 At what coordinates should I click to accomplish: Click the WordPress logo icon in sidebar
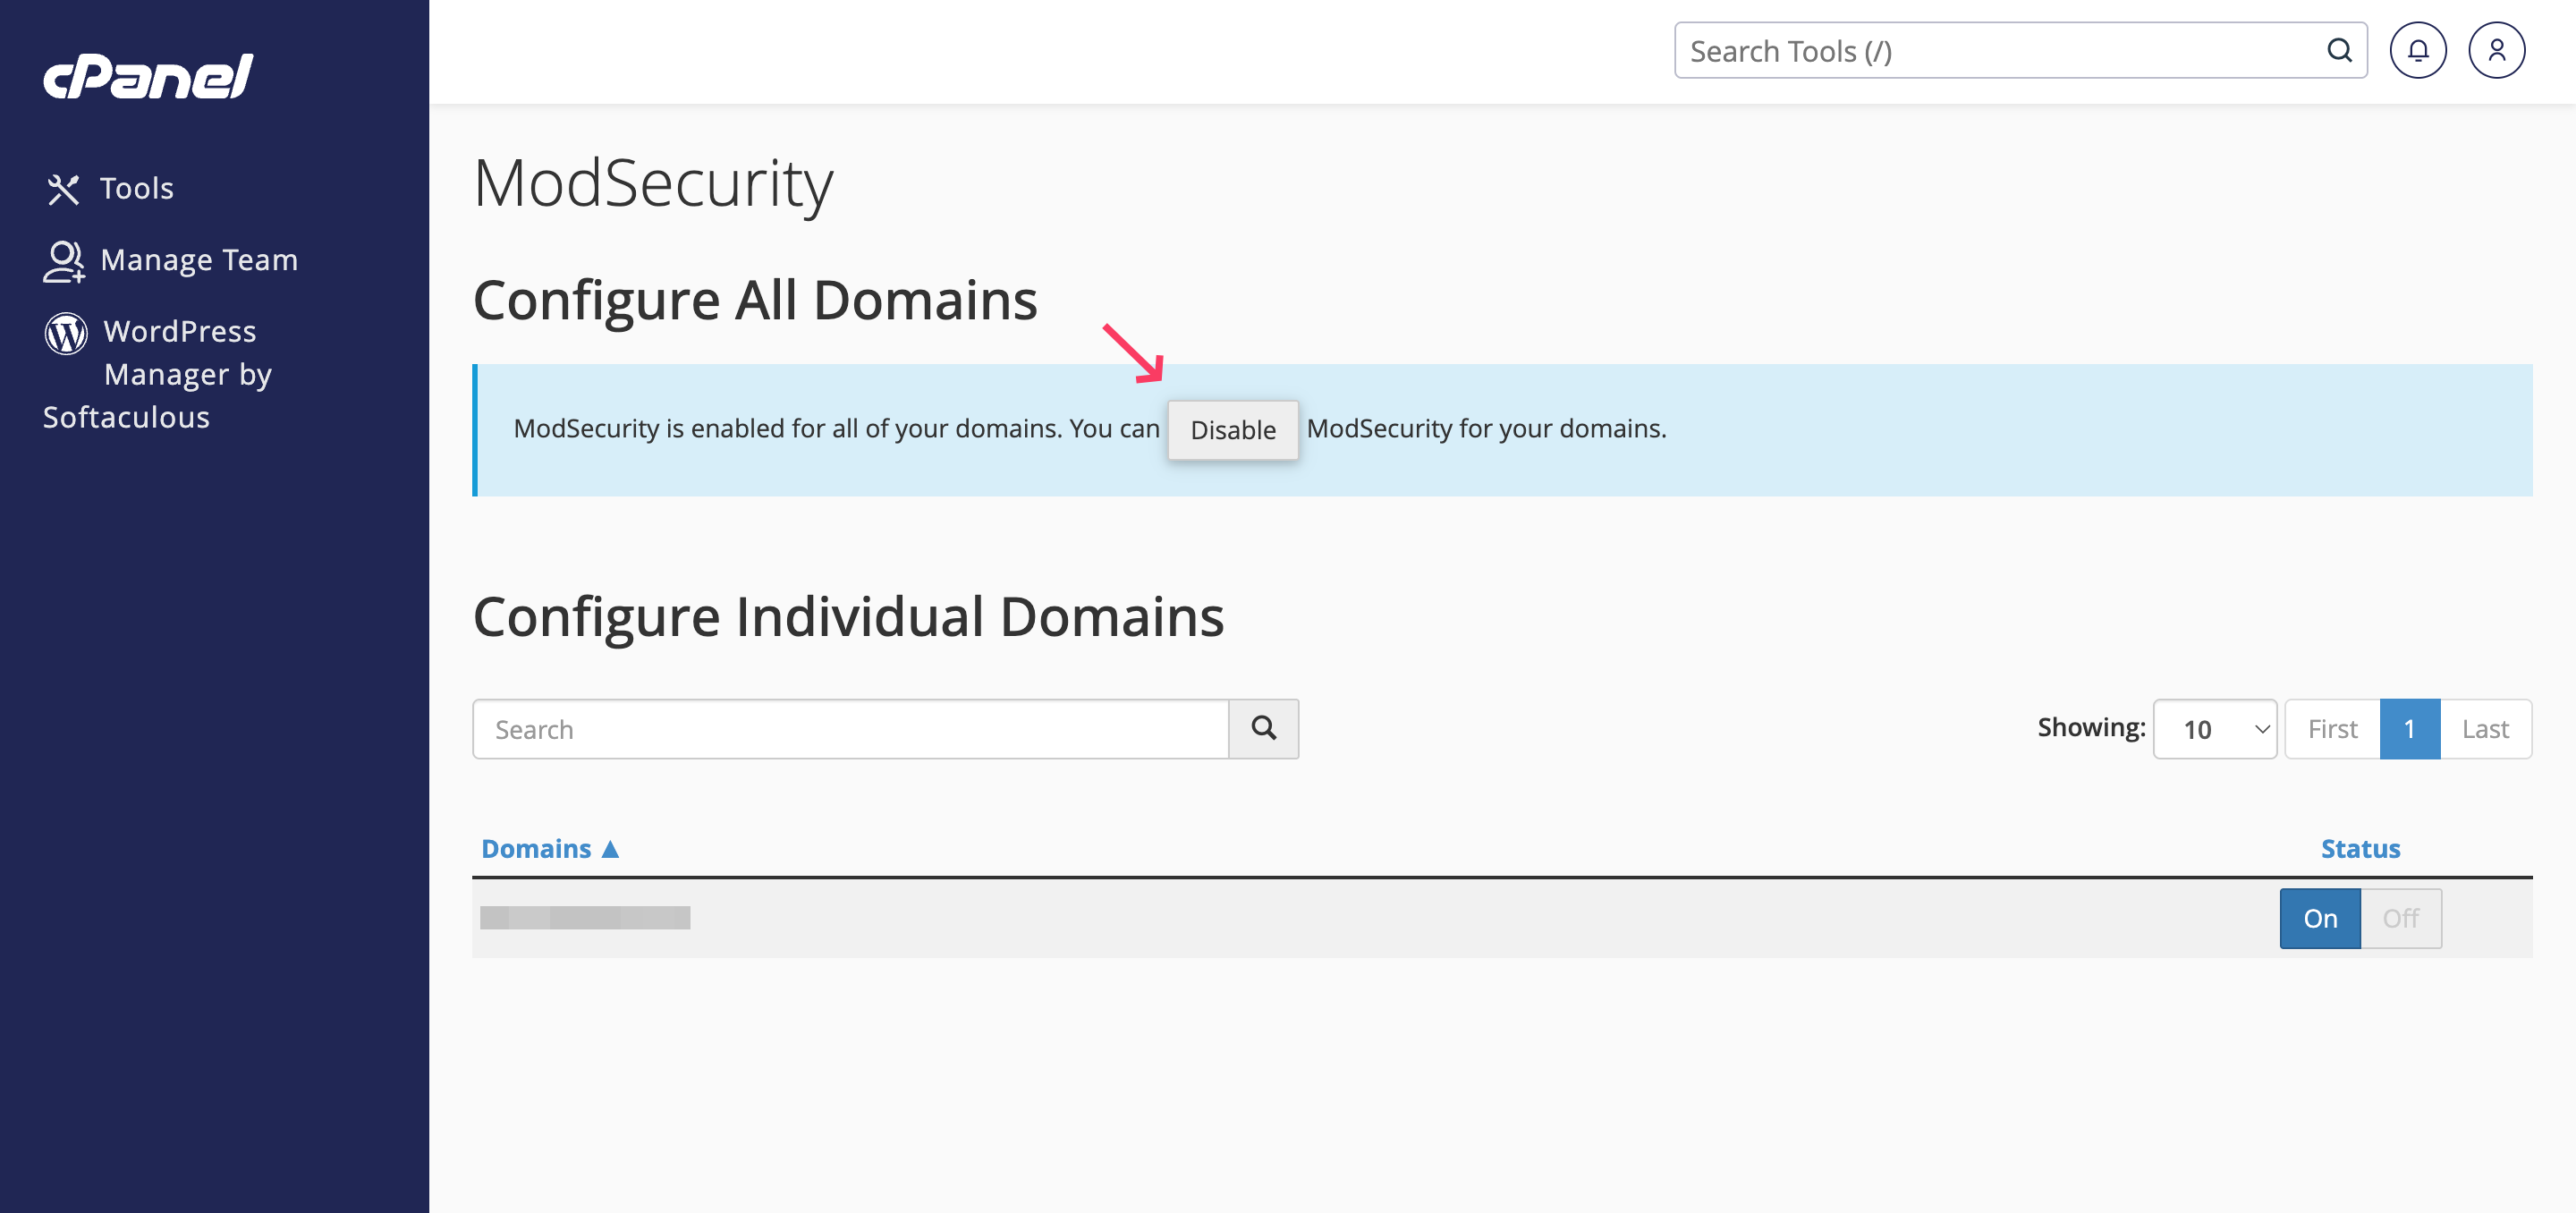66,333
